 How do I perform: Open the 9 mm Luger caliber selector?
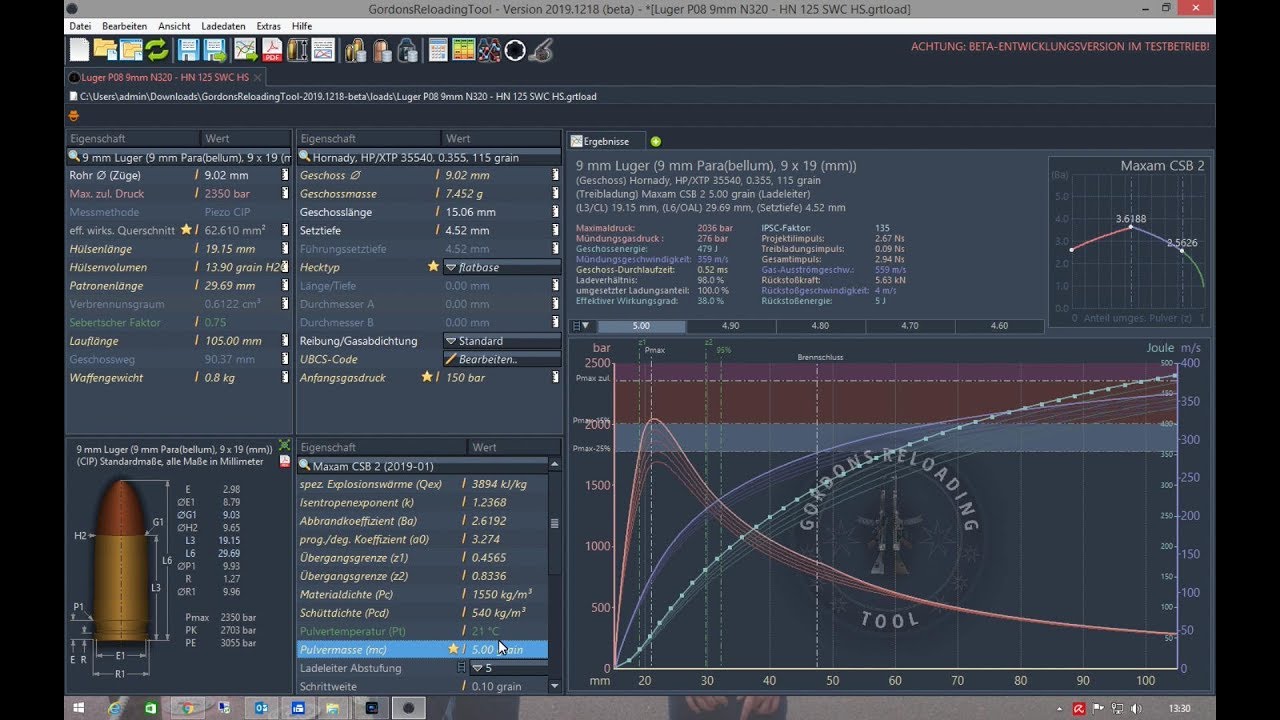pyautogui.click(x=178, y=157)
